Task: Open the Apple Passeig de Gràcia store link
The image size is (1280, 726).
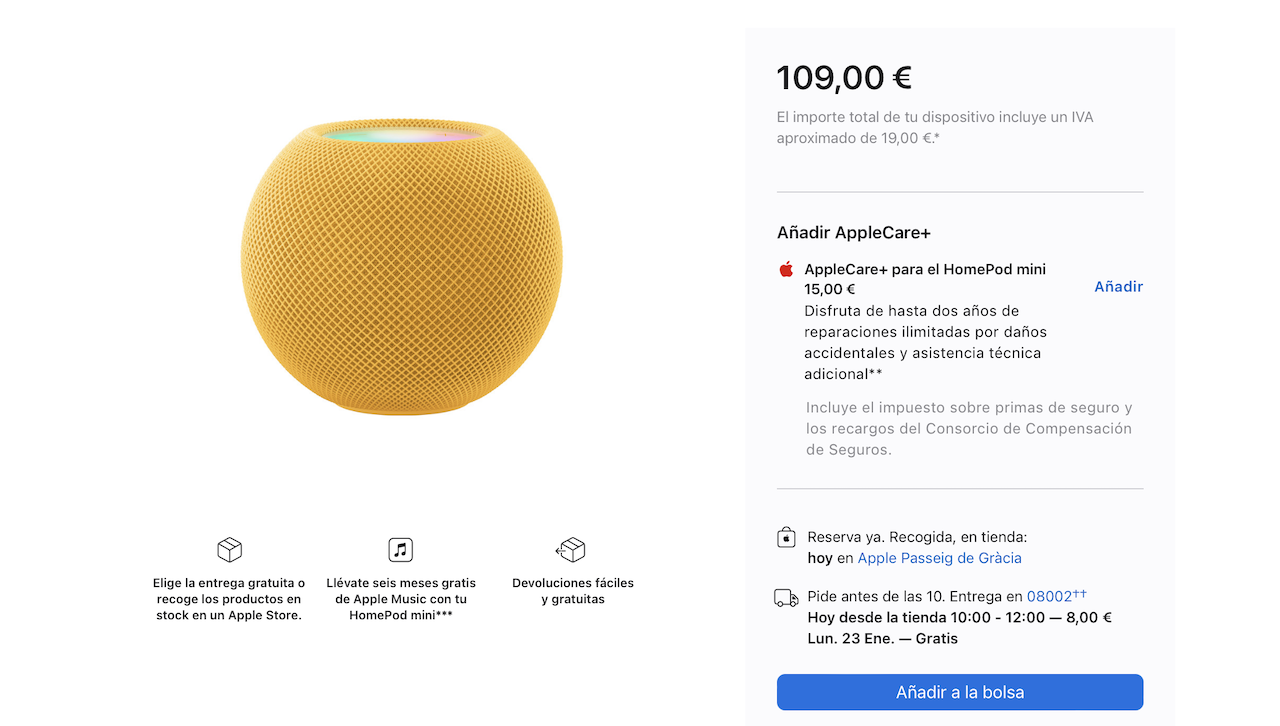Action: pyautogui.click(x=939, y=558)
